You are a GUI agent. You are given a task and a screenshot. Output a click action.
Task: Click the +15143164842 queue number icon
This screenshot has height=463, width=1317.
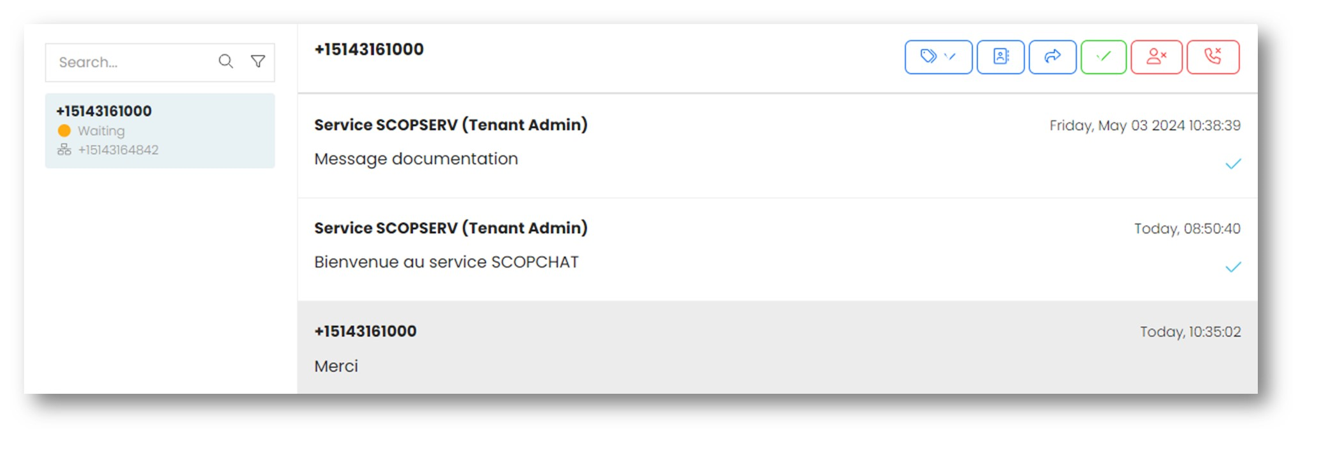pyautogui.click(x=64, y=150)
